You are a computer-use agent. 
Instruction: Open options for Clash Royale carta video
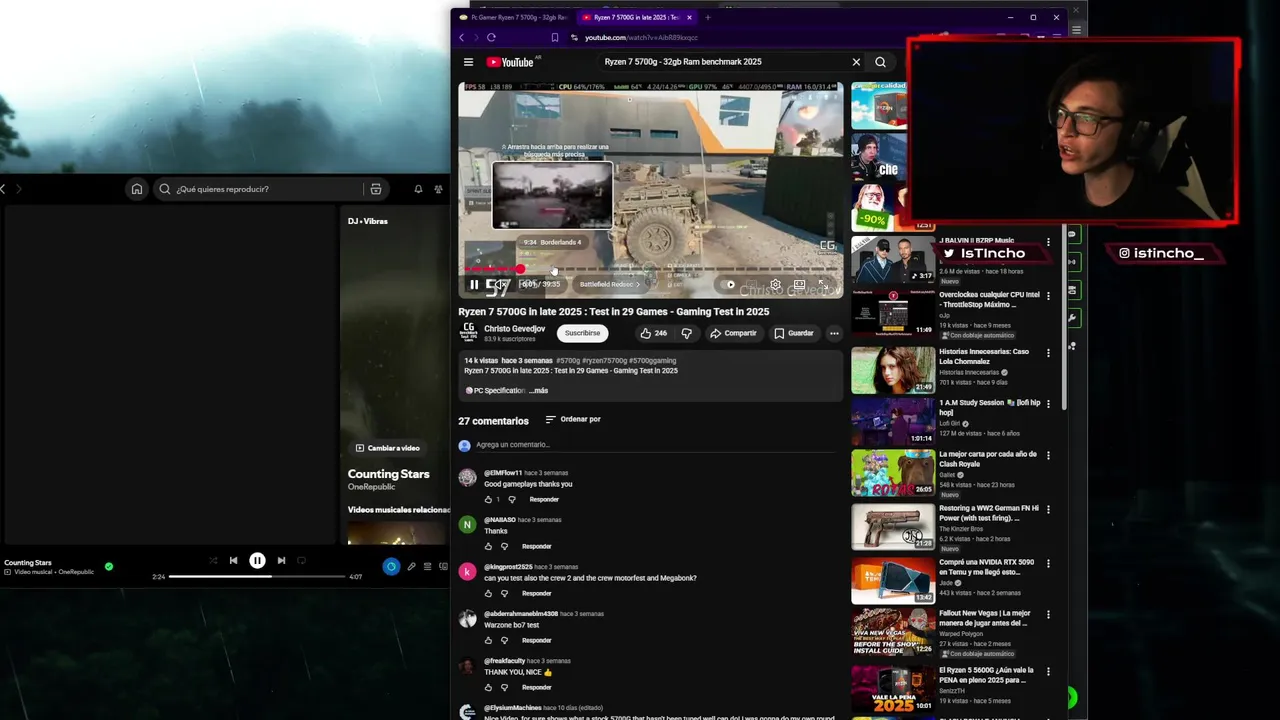(x=1048, y=455)
